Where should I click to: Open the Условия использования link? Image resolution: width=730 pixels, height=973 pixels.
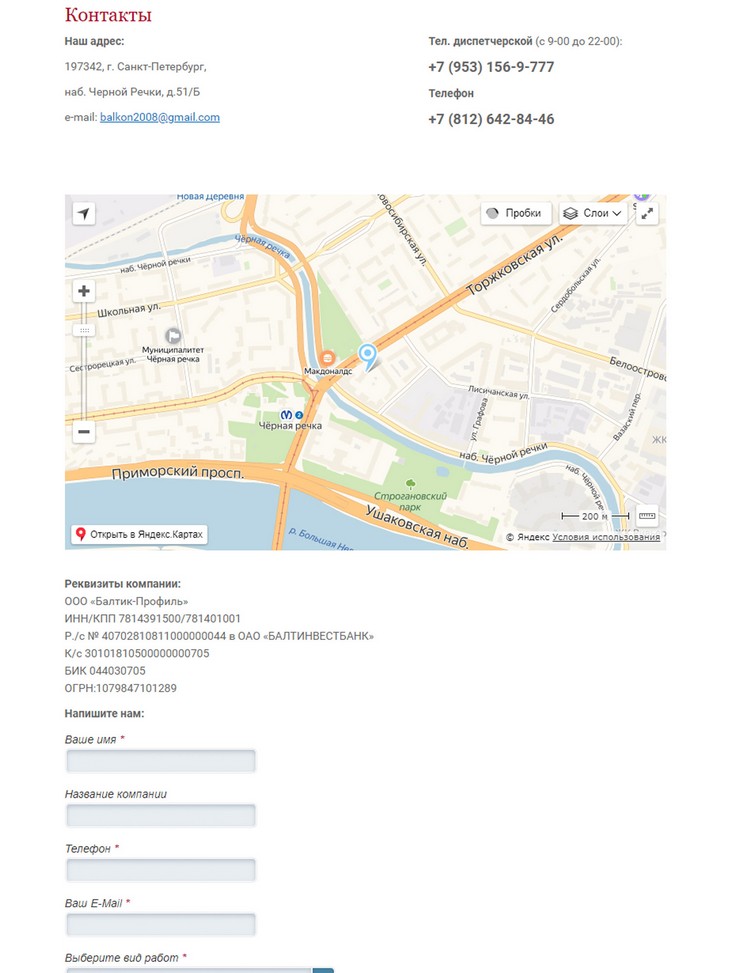[x=606, y=537]
